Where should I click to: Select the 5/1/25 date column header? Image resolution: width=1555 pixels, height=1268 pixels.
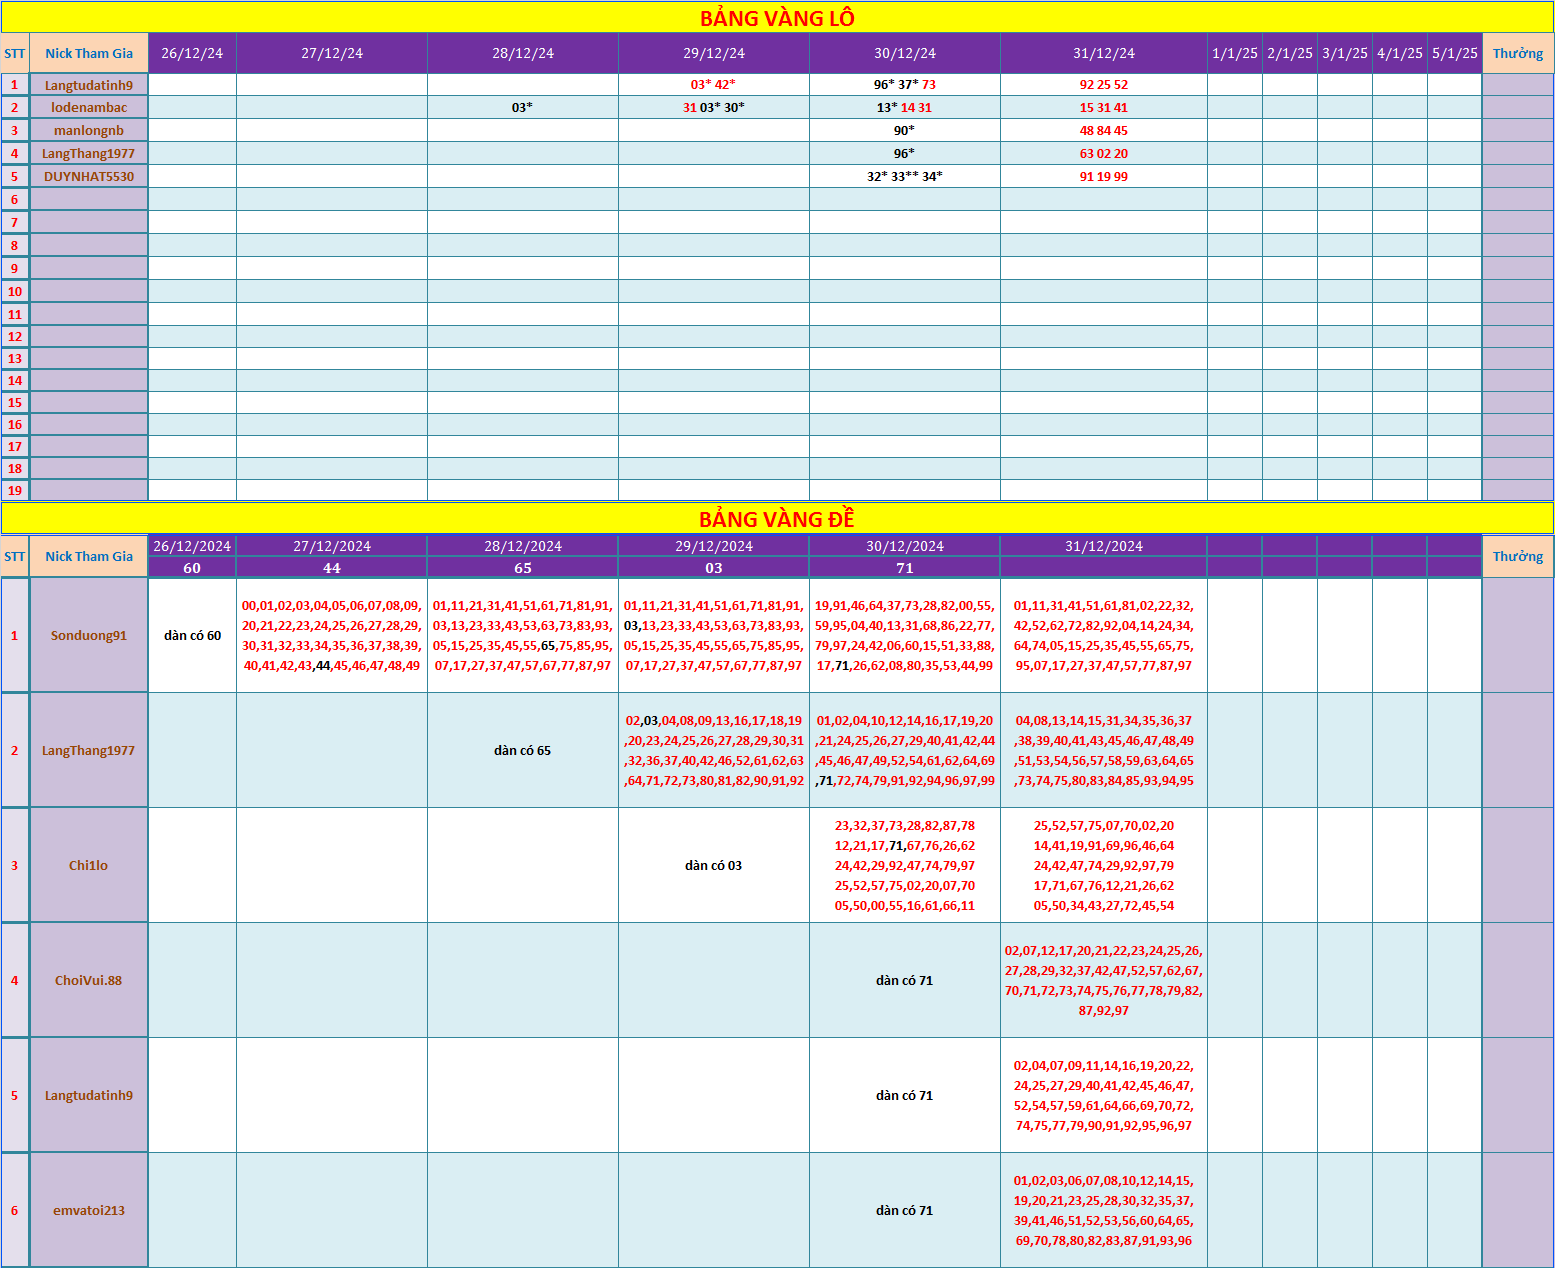coord(1454,54)
